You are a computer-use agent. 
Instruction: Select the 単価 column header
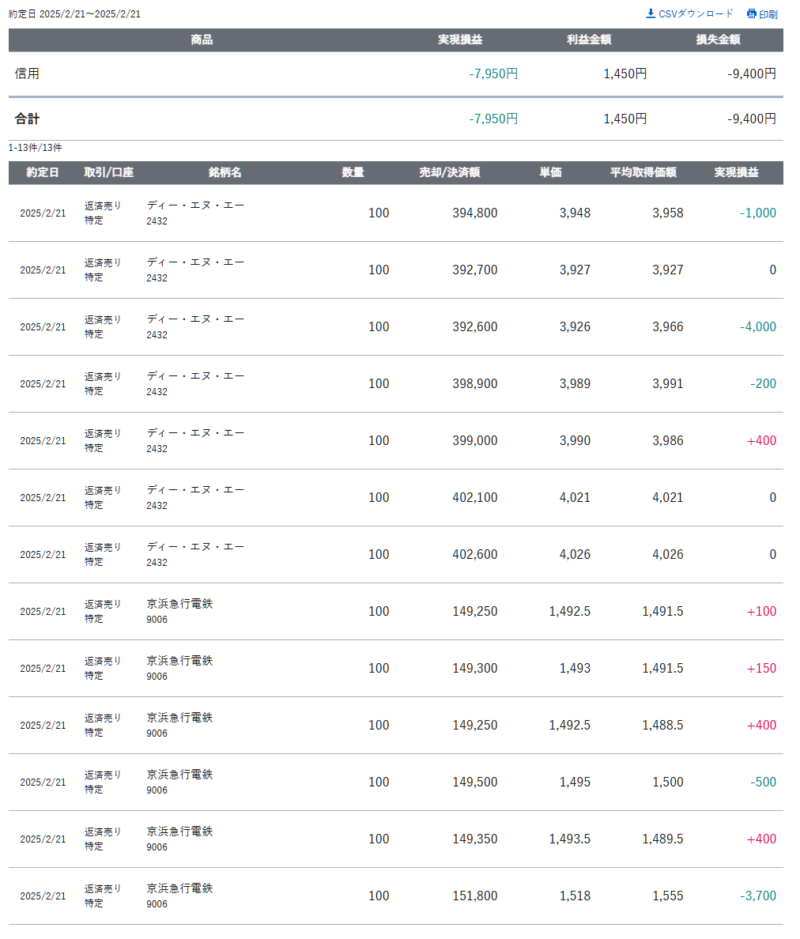(550, 173)
